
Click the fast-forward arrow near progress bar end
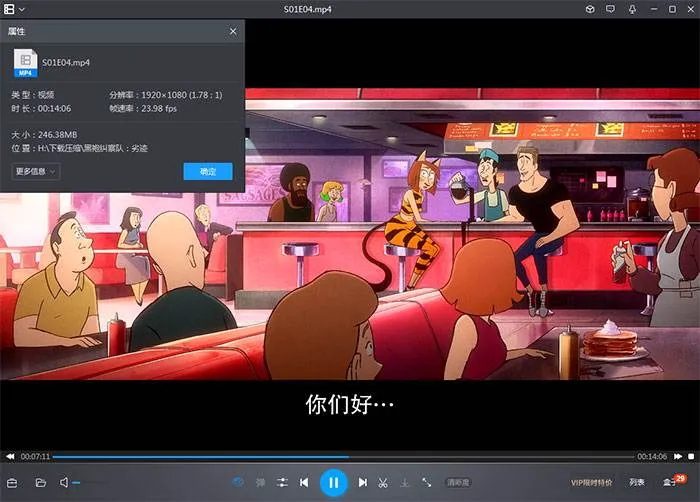678,456
